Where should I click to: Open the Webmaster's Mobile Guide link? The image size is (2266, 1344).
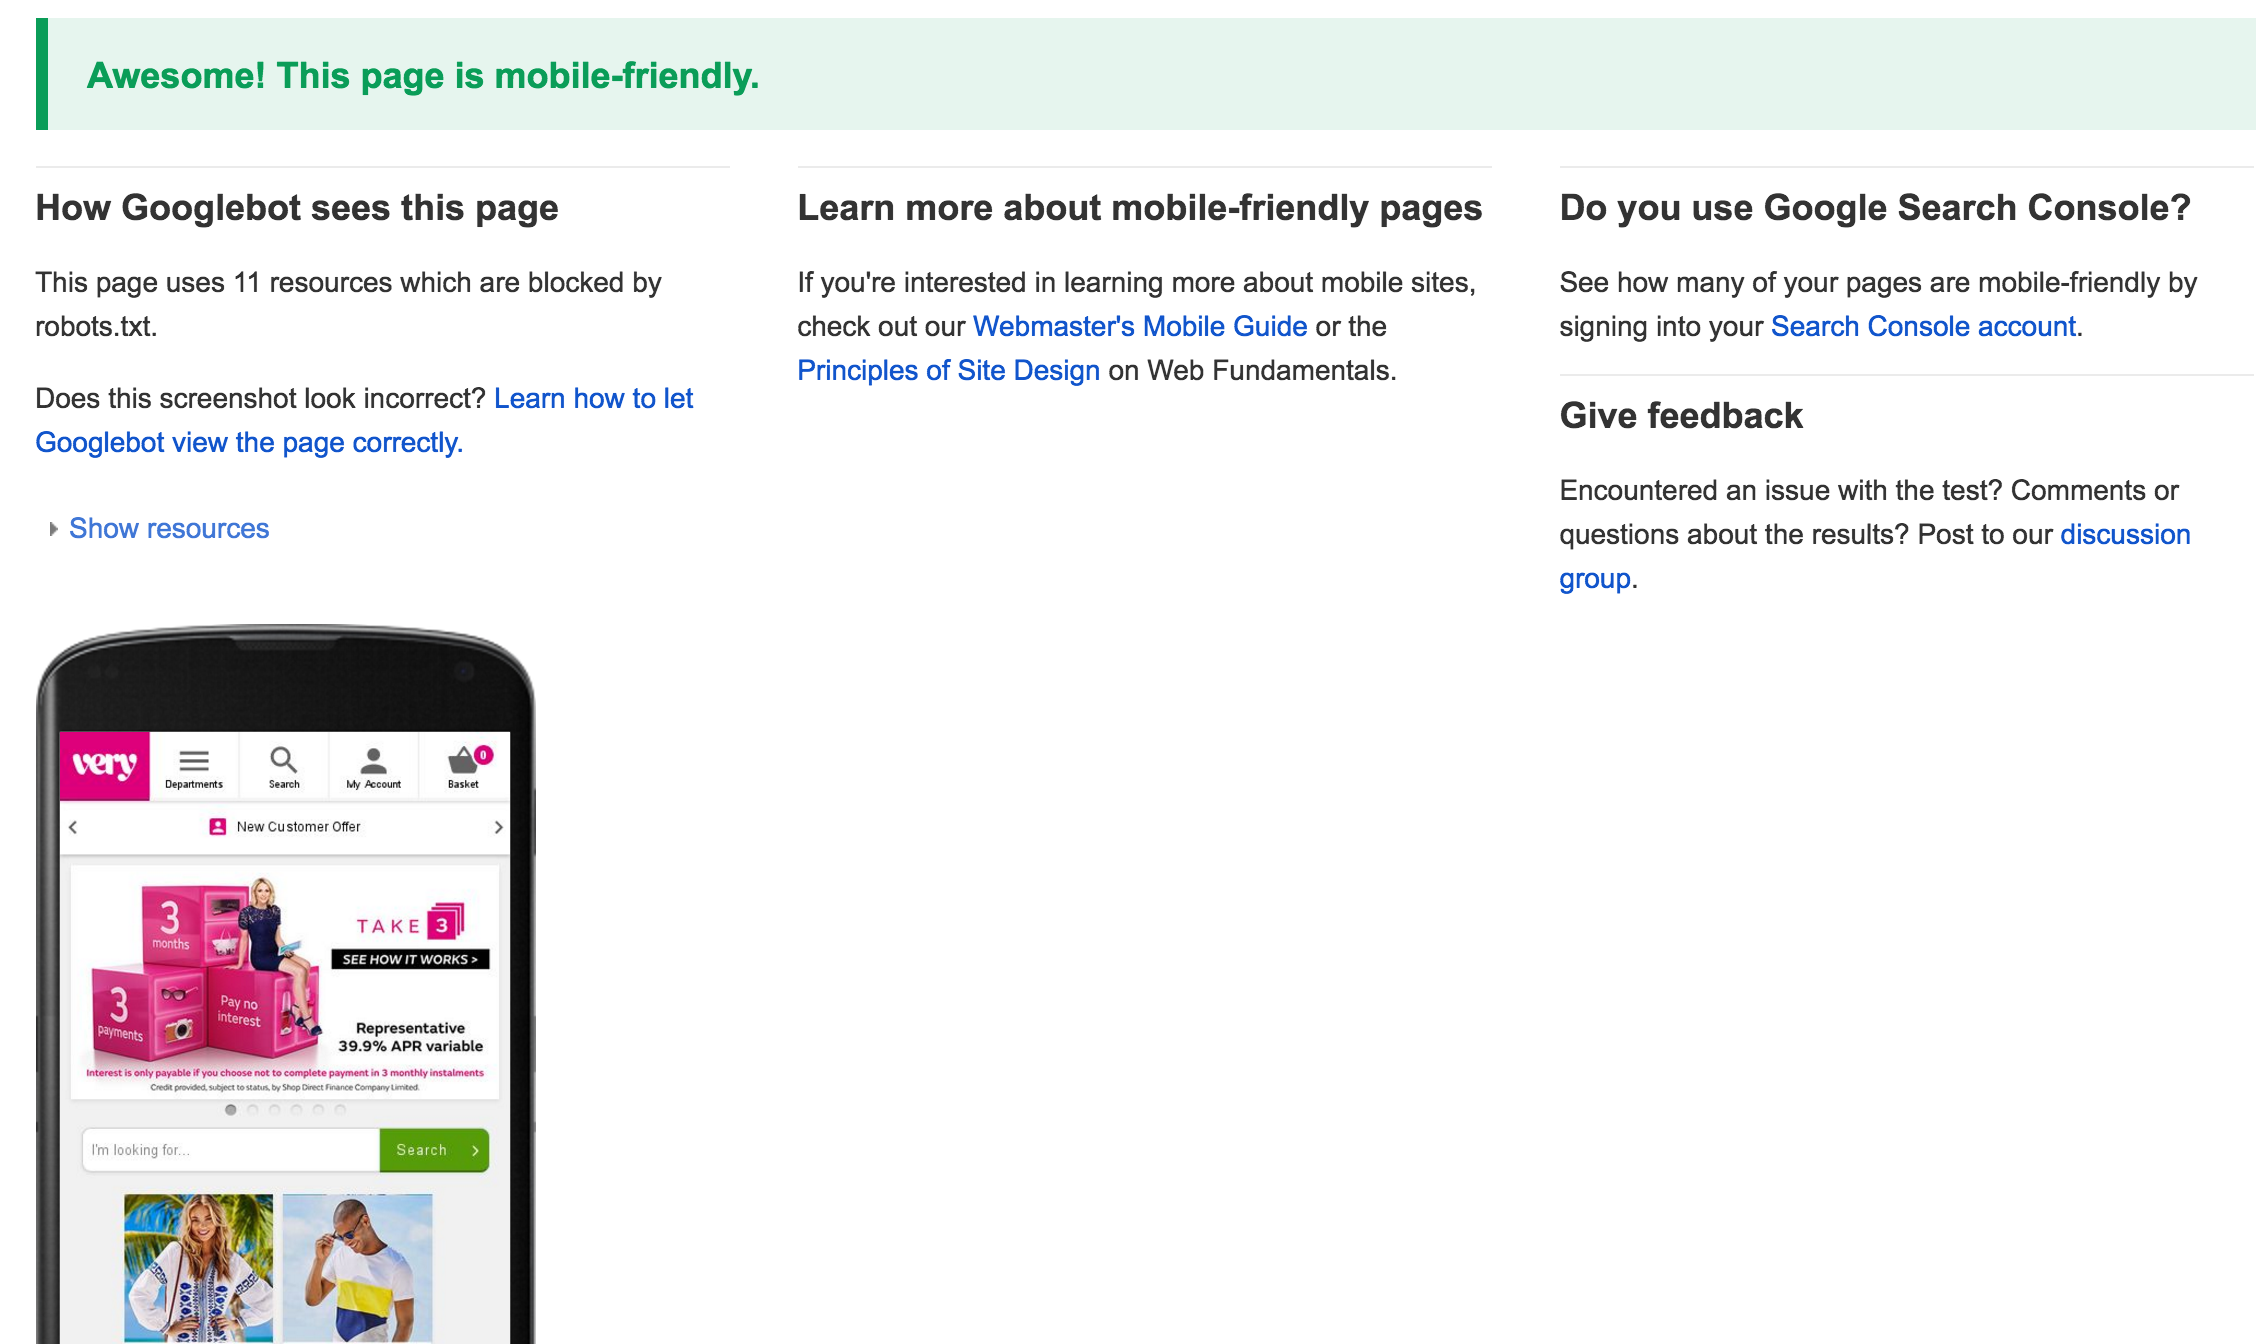click(x=1140, y=326)
